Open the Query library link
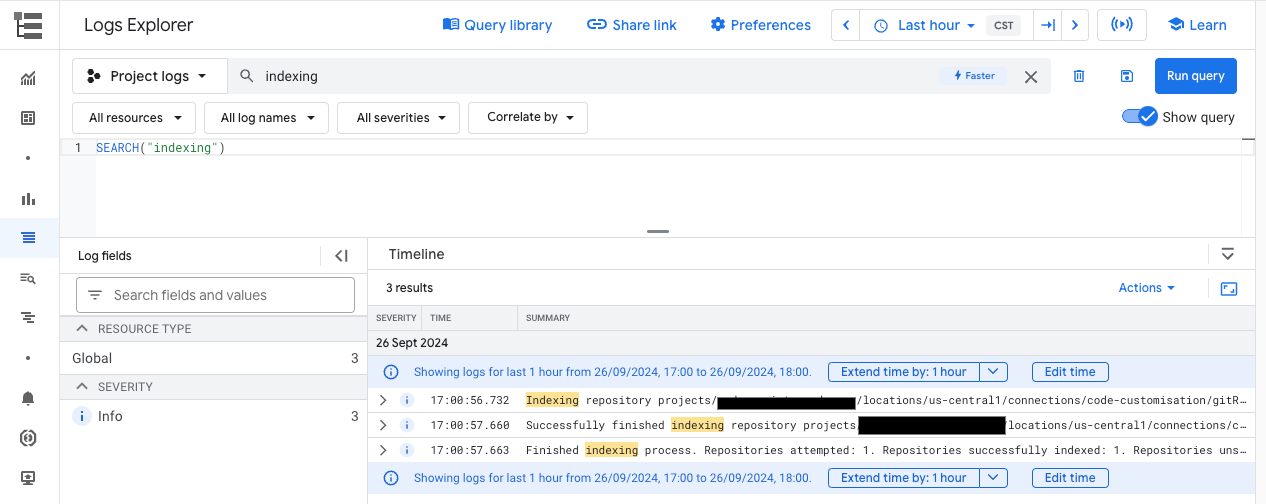This screenshot has width=1266, height=504. pos(497,25)
